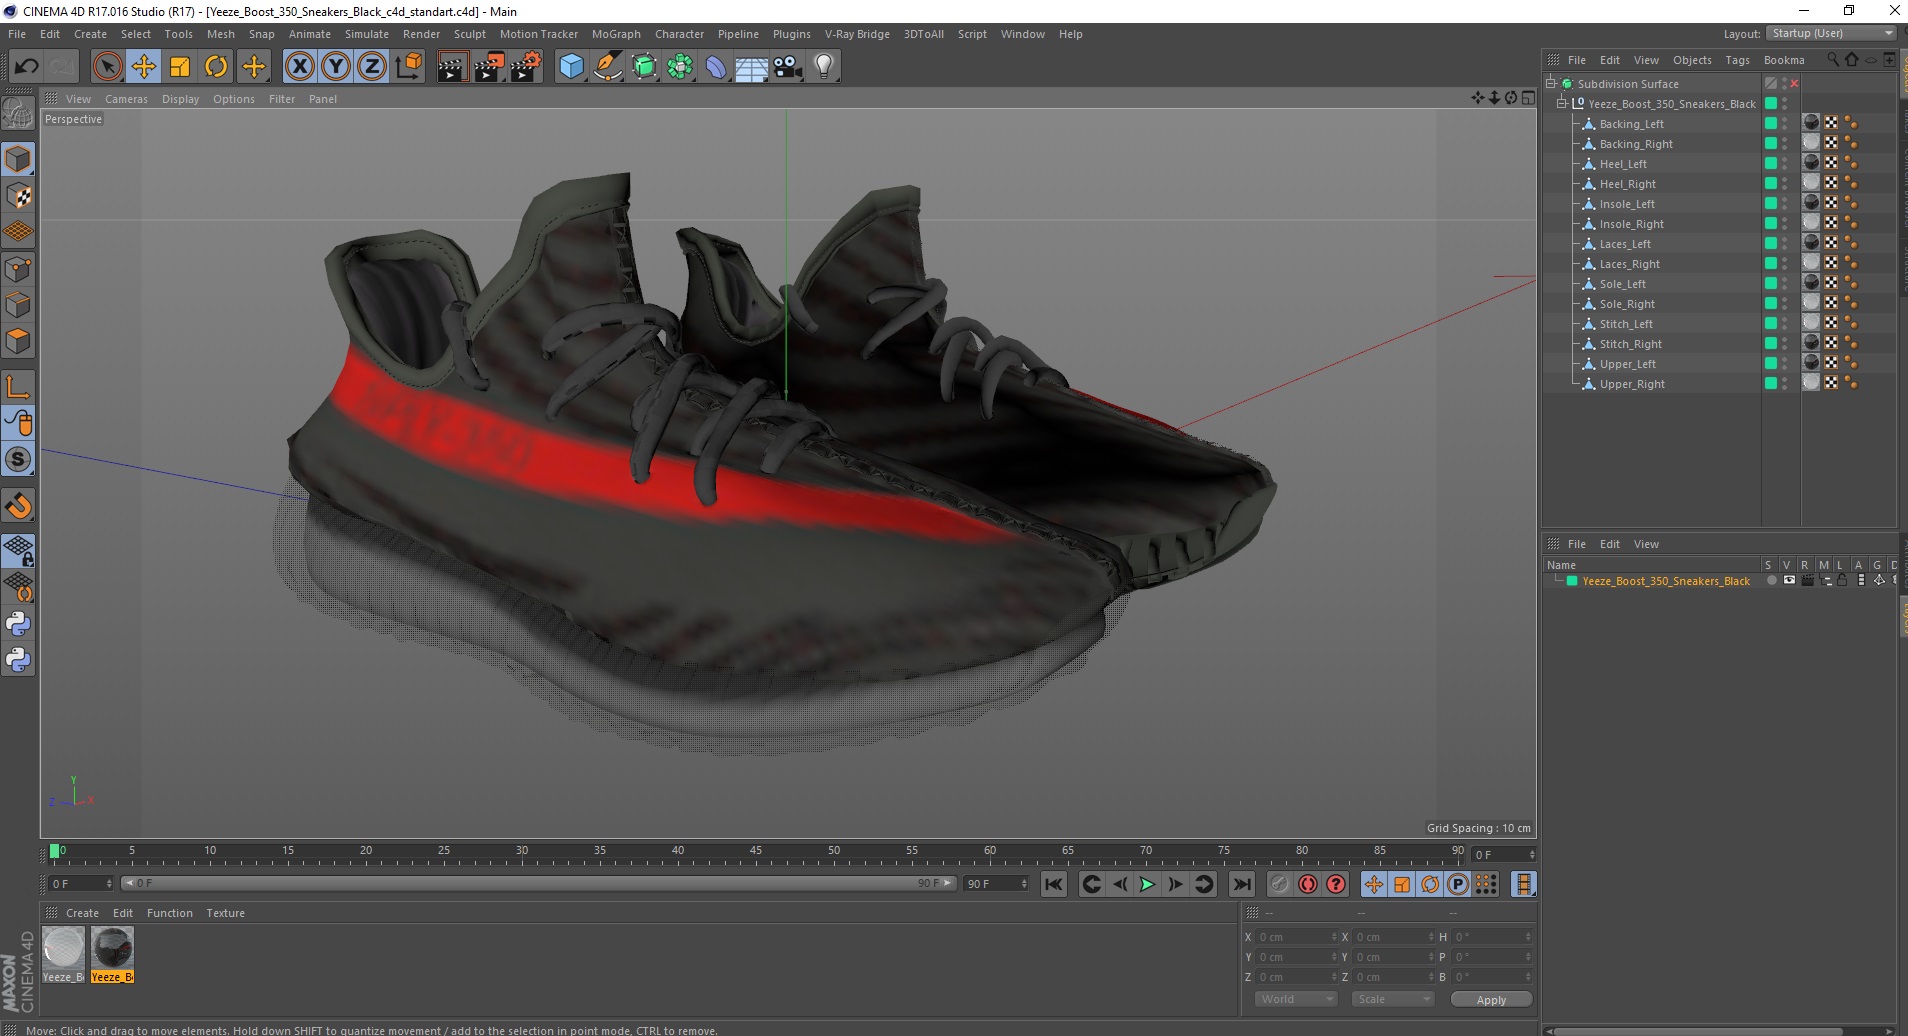Open the World coordinate dropdown
The width and height of the screenshot is (1908, 1036).
pyautogui.click(x=1296, y=999)
